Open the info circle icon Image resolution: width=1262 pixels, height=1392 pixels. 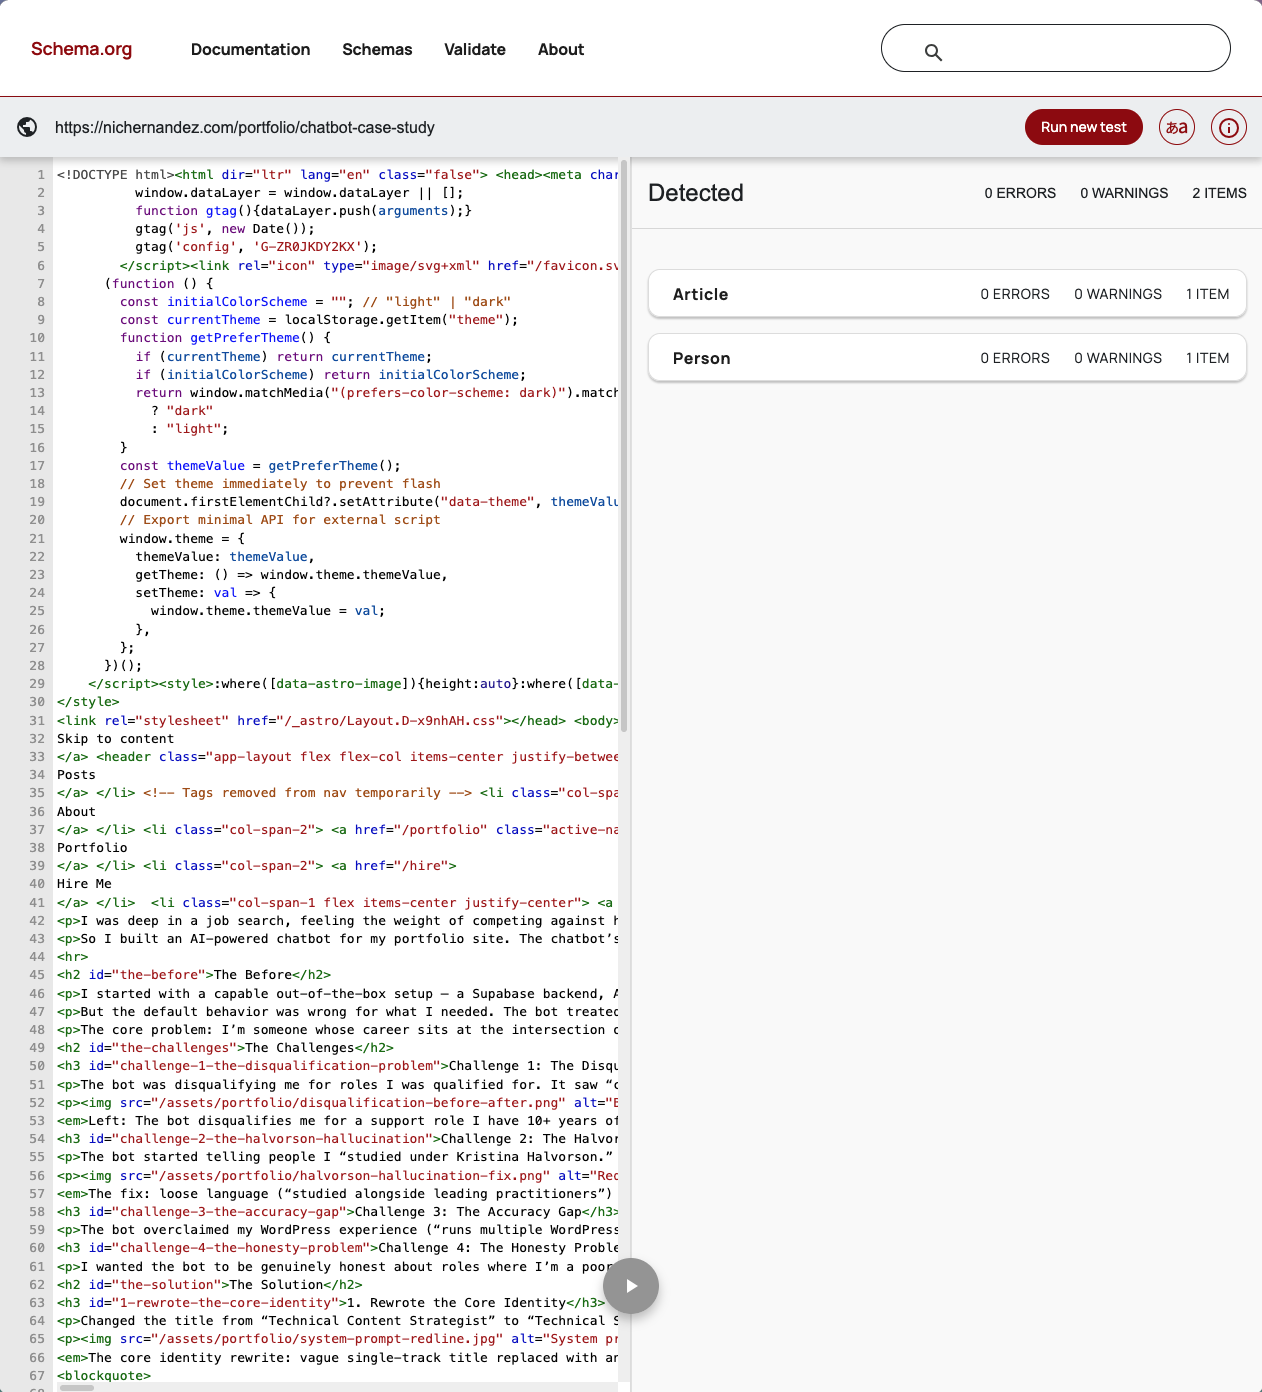tap(1229, 127)
